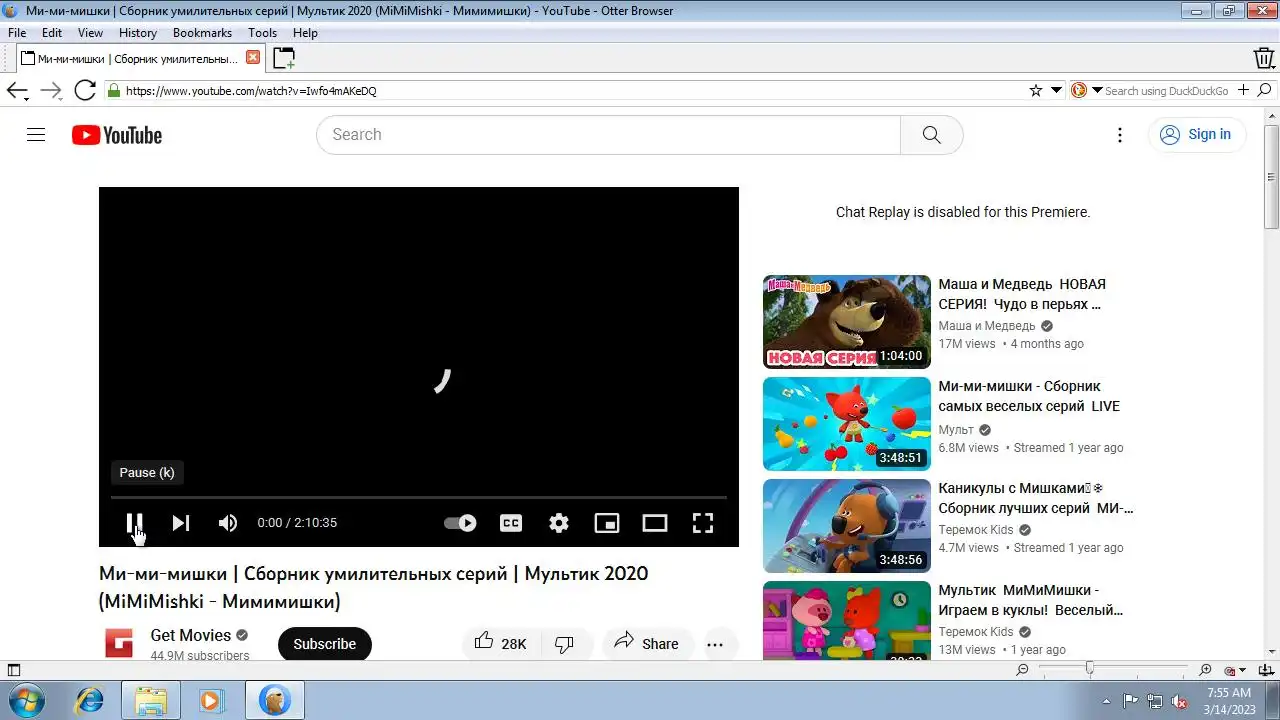
Task: Open the Edit menu
Action: click(x=52, y=33)
